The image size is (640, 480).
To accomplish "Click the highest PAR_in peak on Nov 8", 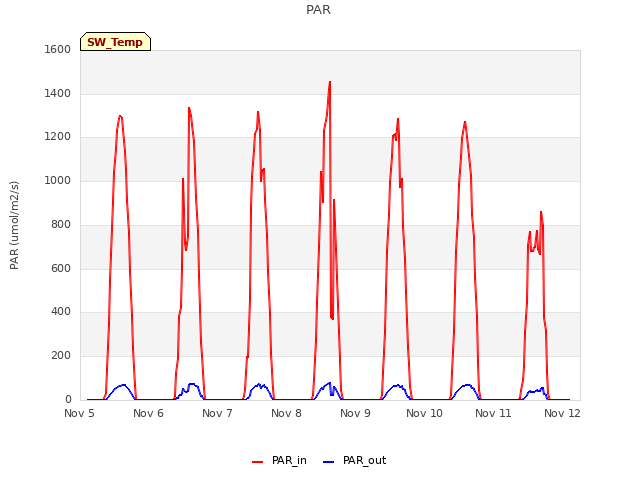I will tap(330, 82).
